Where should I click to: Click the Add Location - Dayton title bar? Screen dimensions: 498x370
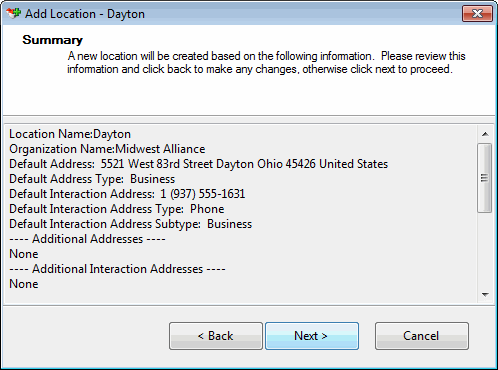click(x=233, y=14)
